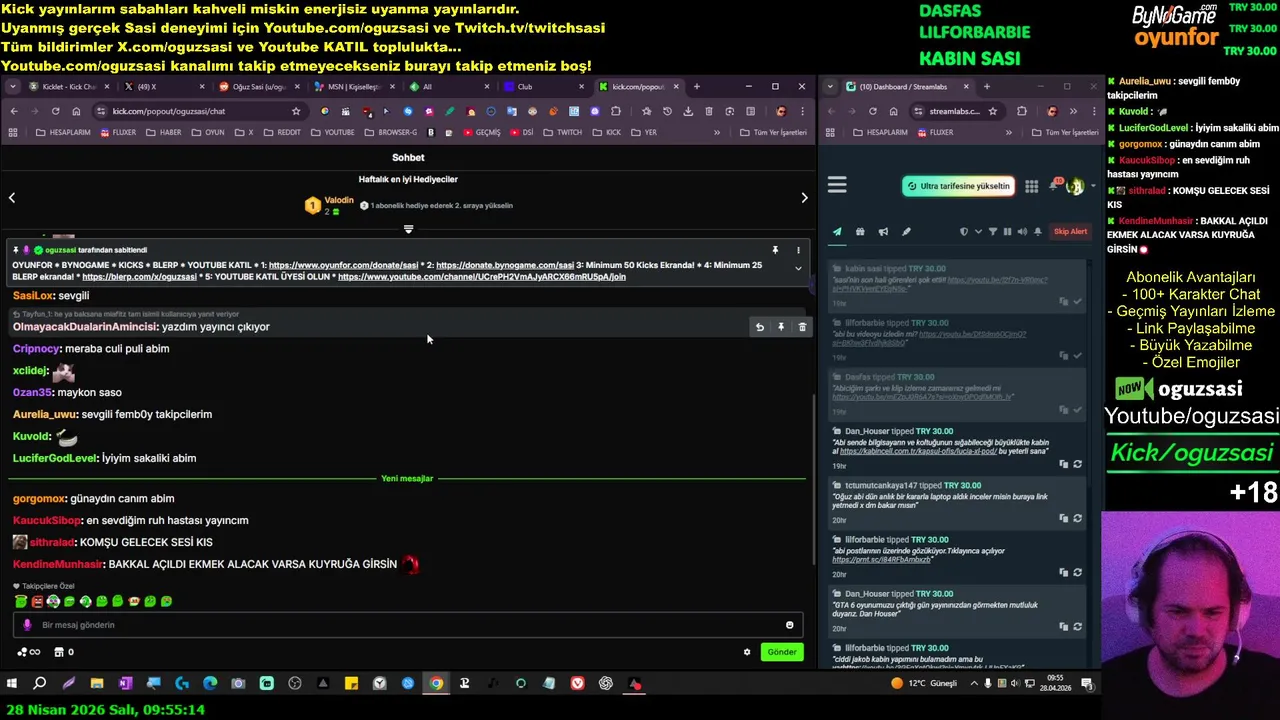Viewport: 1280px width, 720px height.
Task: Open the TWITCH bookmark folder
Action: (x=562, y=132)
